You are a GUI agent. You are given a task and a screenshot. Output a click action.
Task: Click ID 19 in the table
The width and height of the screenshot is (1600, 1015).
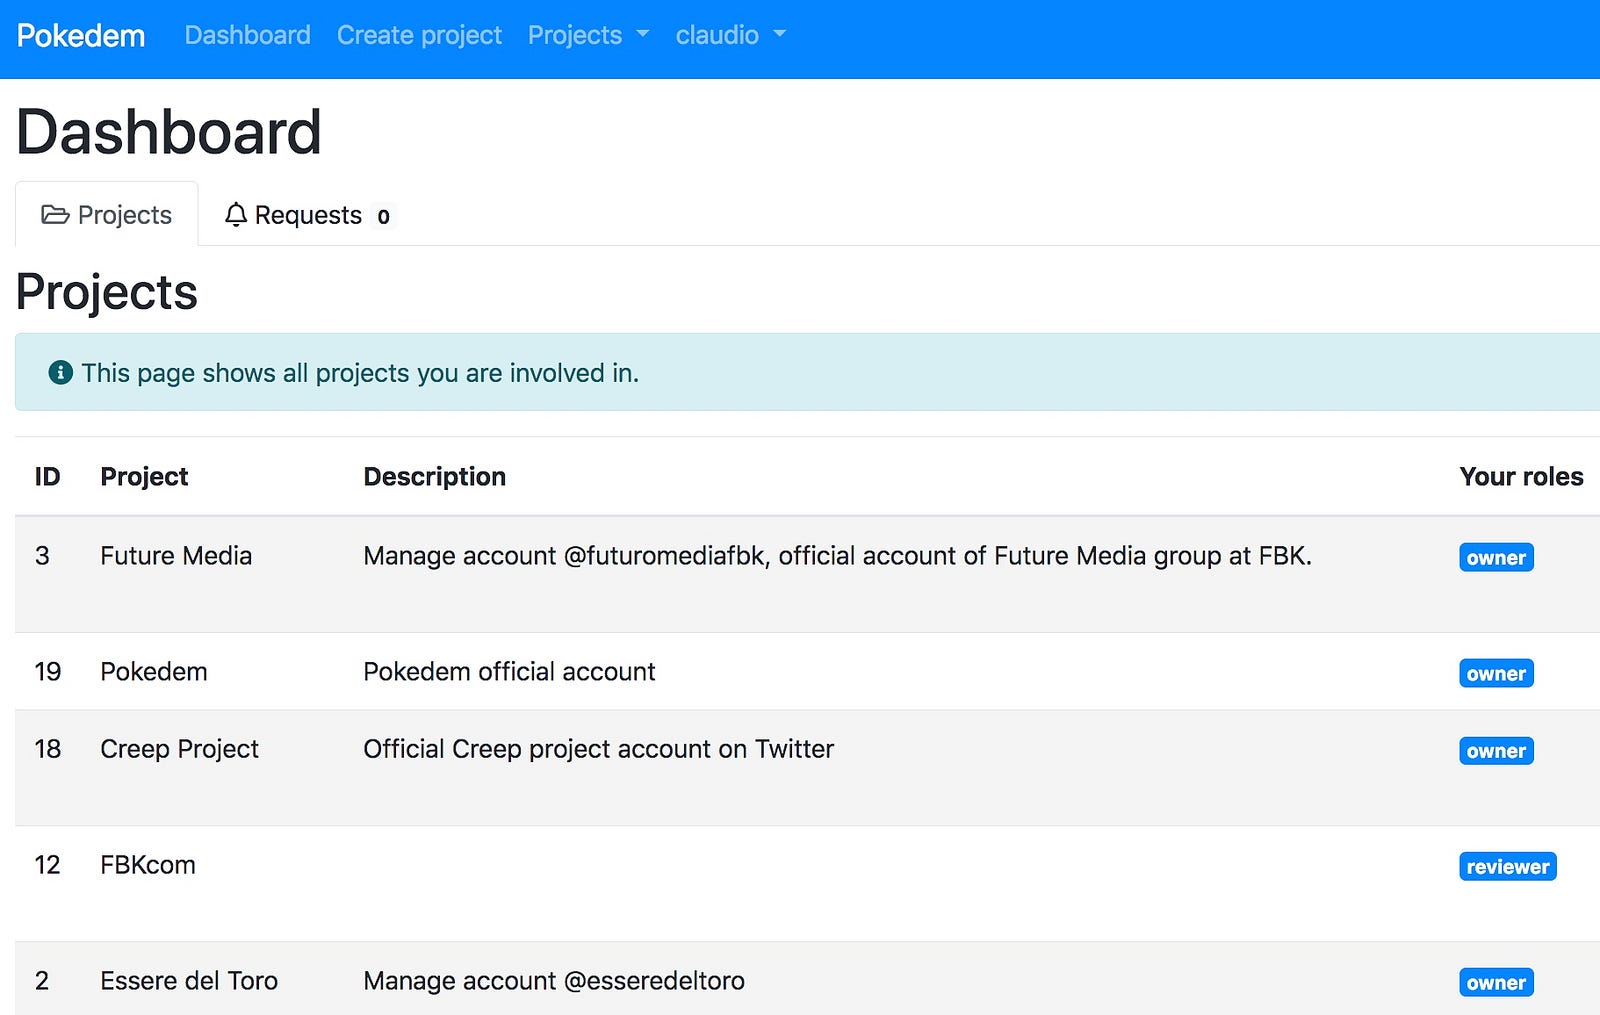[48, 672]
